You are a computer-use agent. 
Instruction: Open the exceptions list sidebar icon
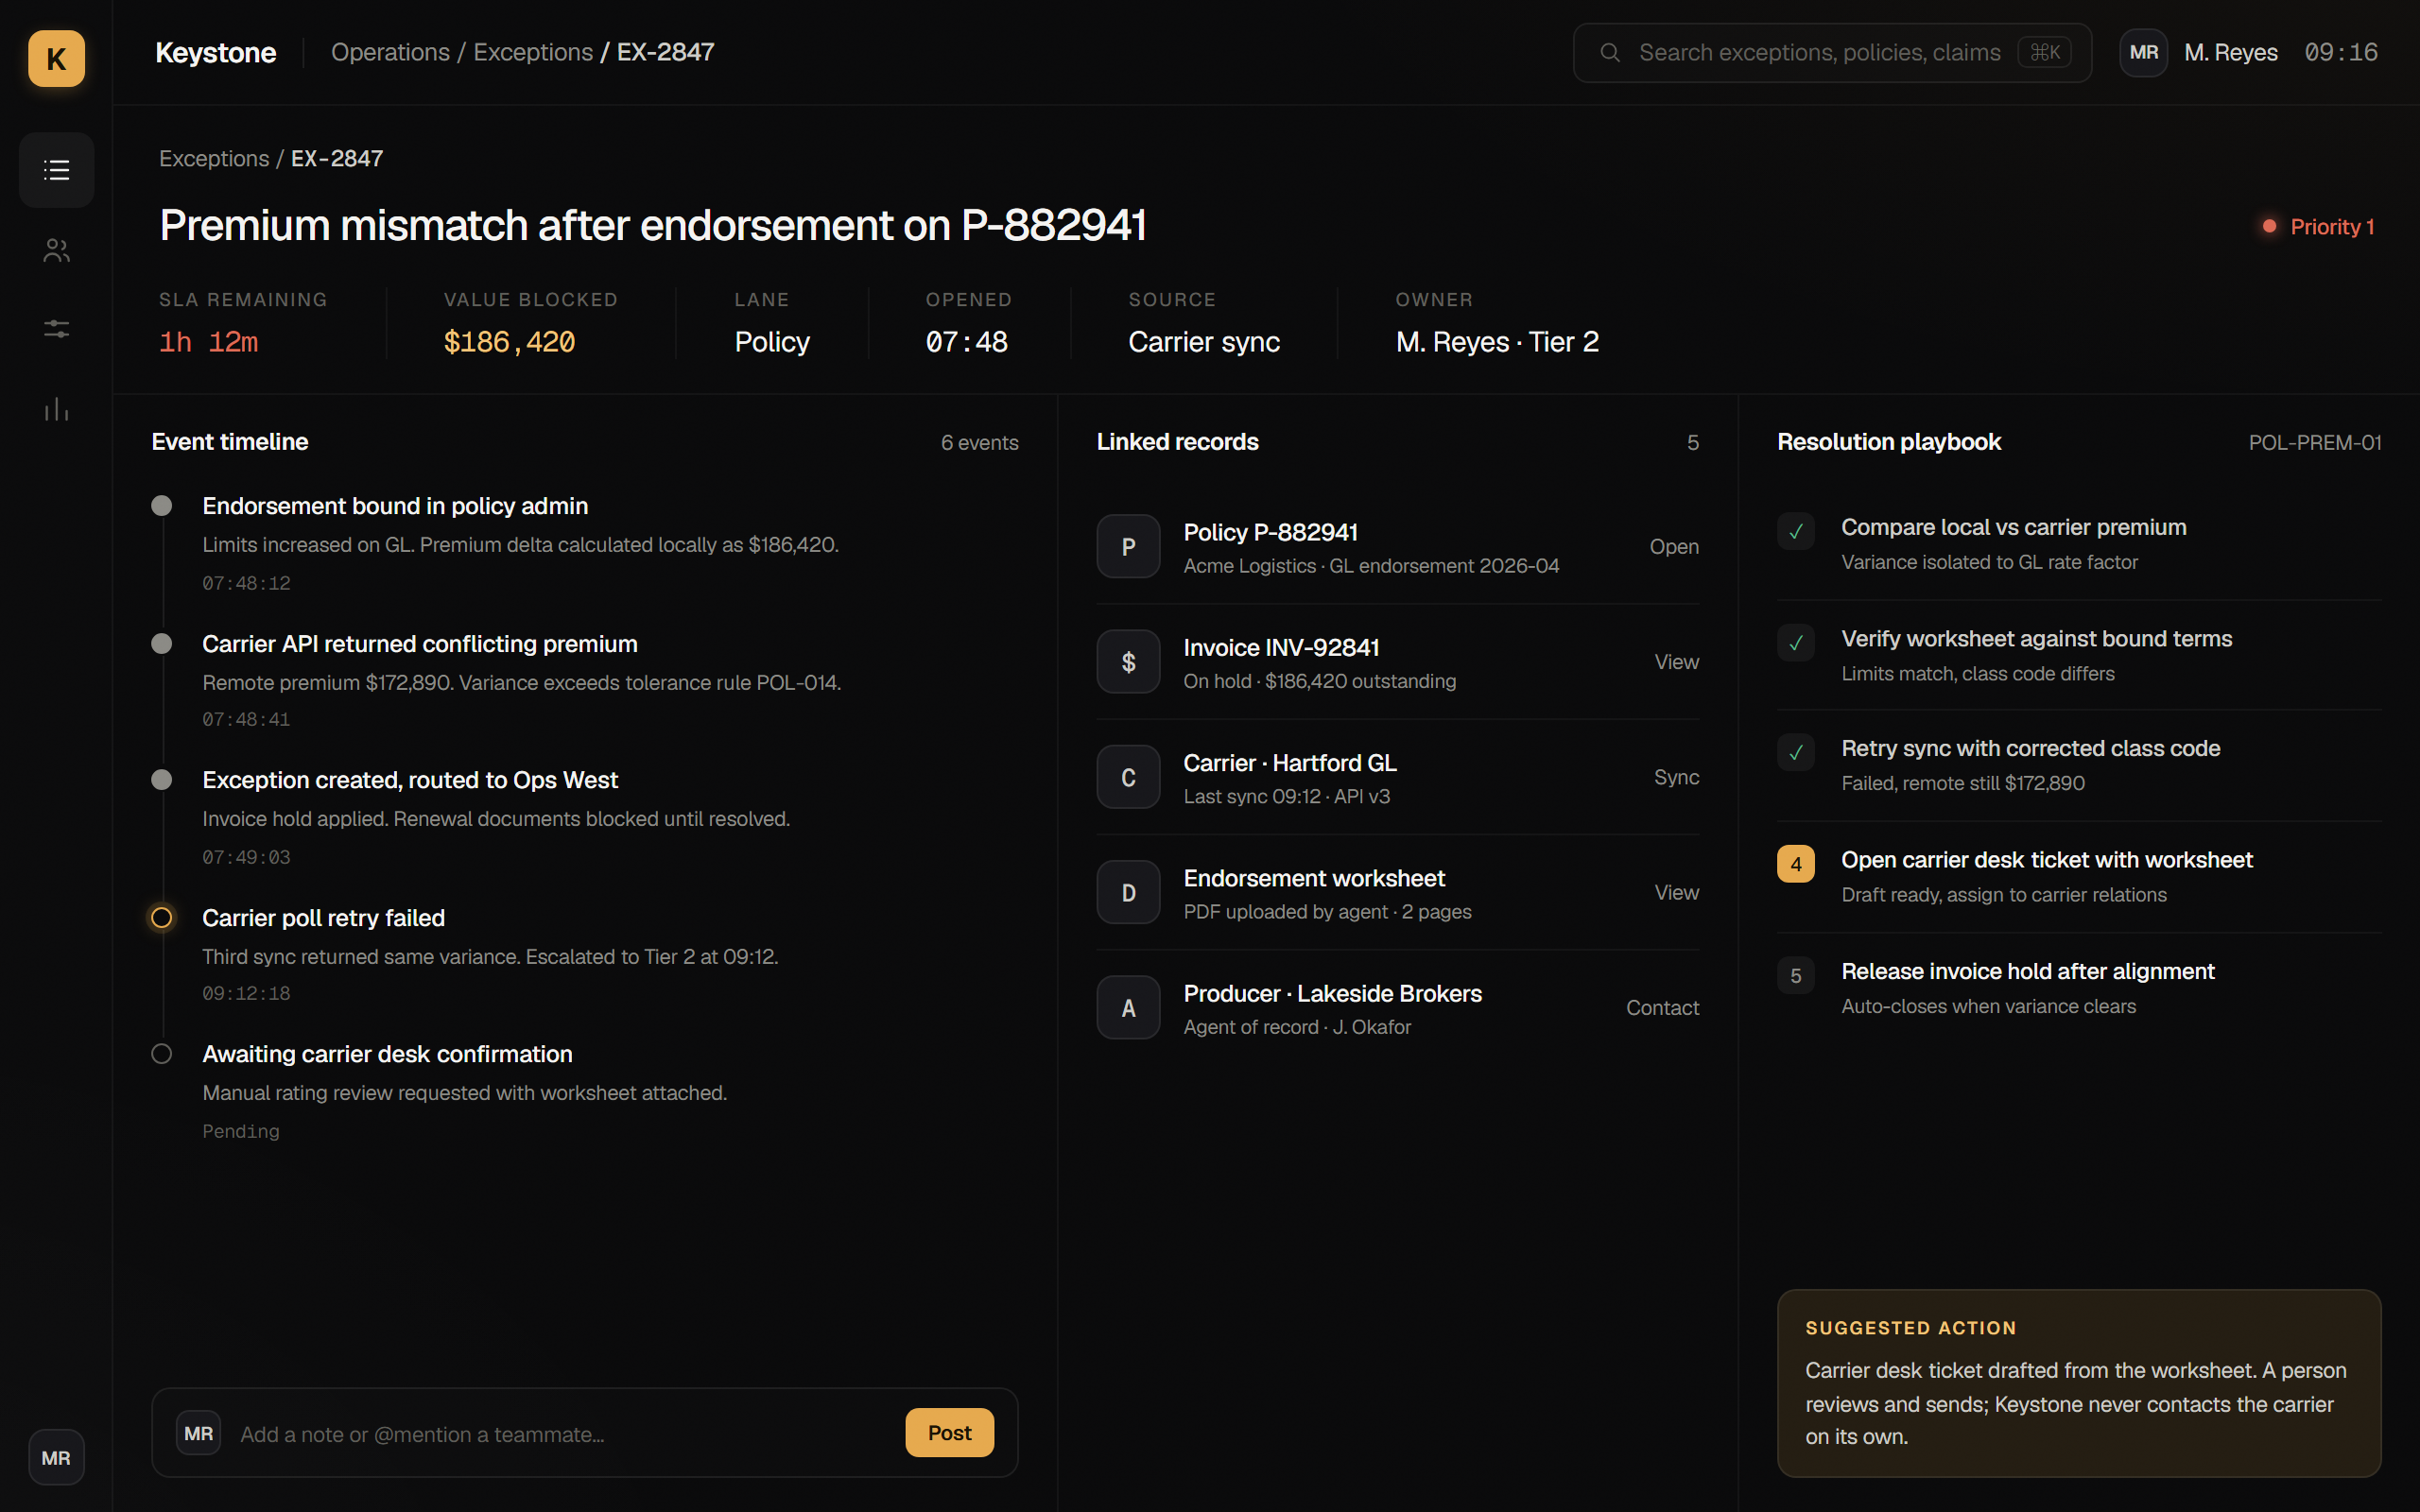[56, 170]
